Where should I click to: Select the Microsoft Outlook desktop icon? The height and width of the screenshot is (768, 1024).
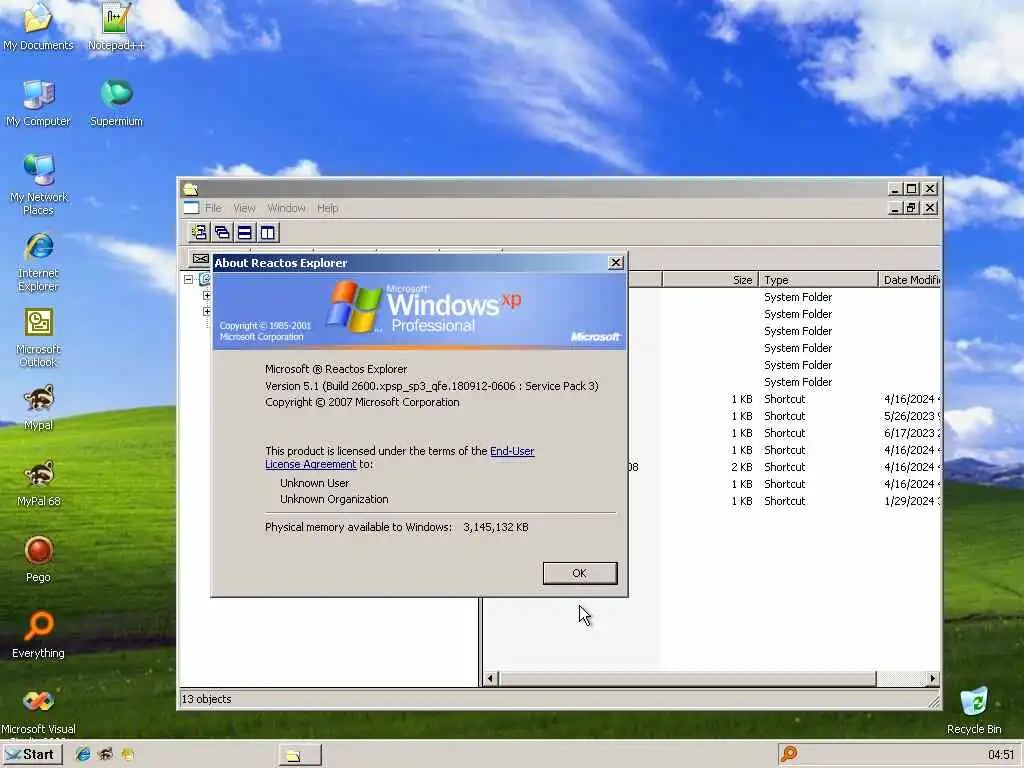(39, 338)
